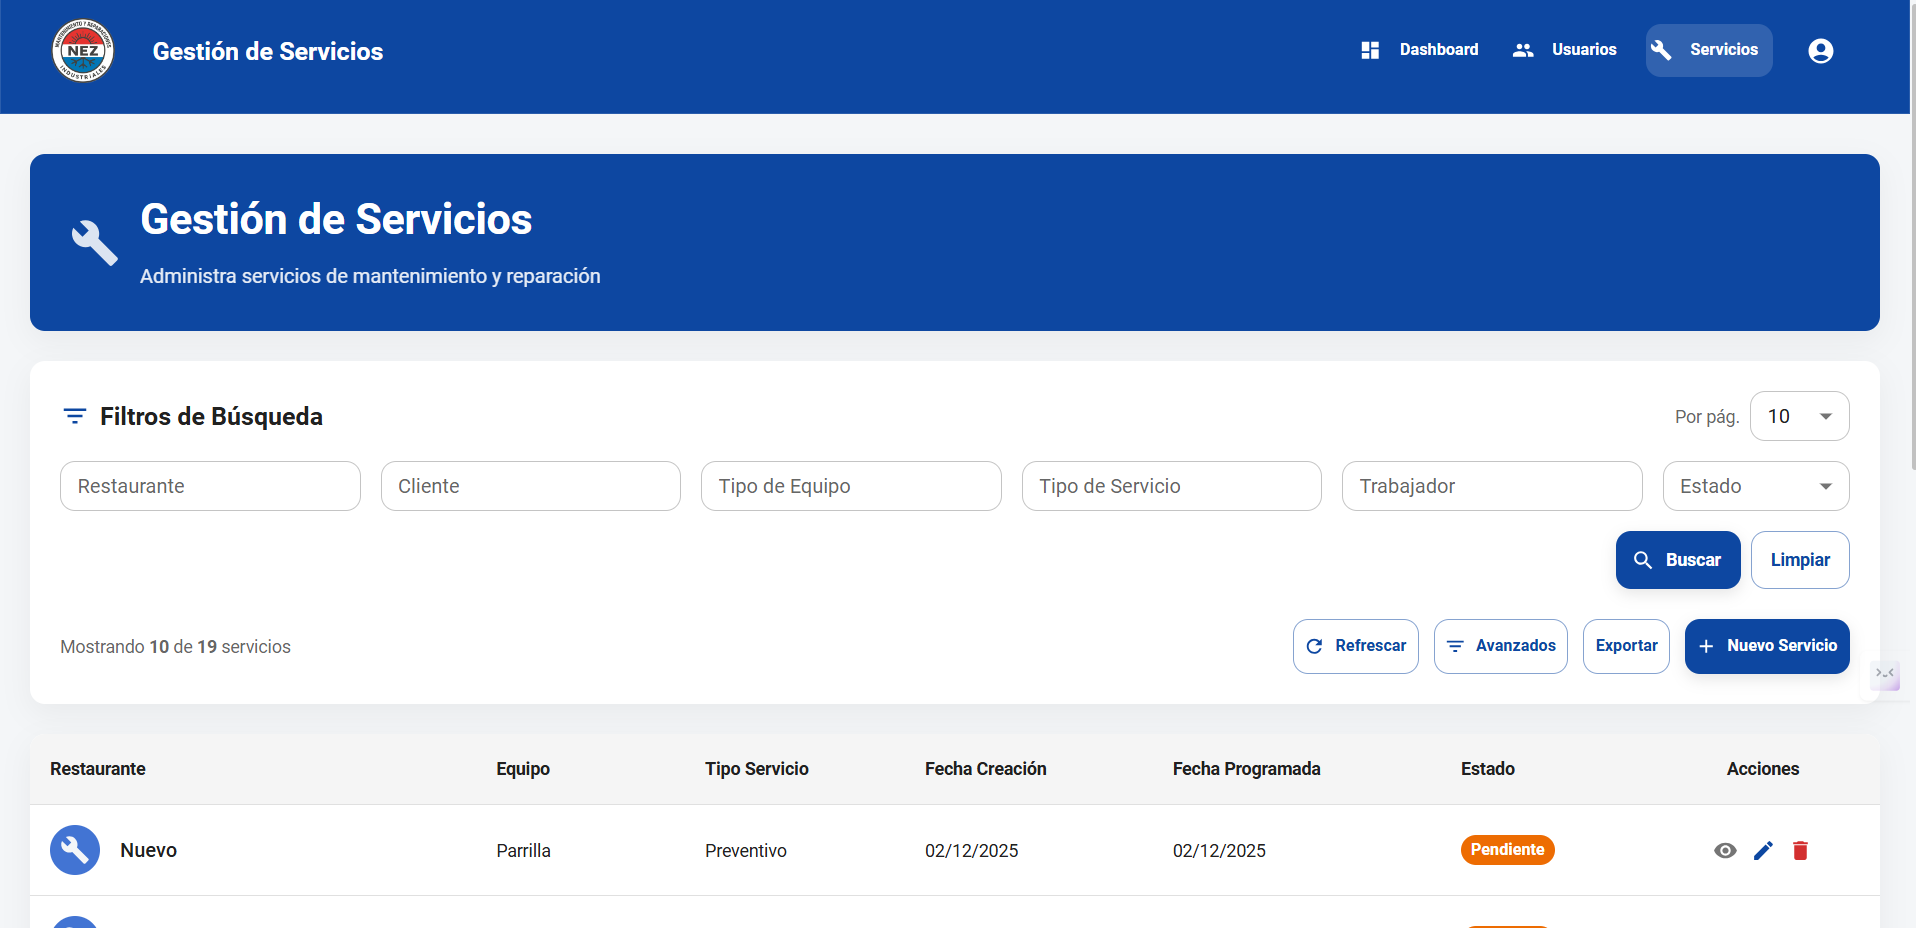Expand the Tipo de Servicio filter field
The width and height of the screenshot is (1916, 928).
[1171, 486]
